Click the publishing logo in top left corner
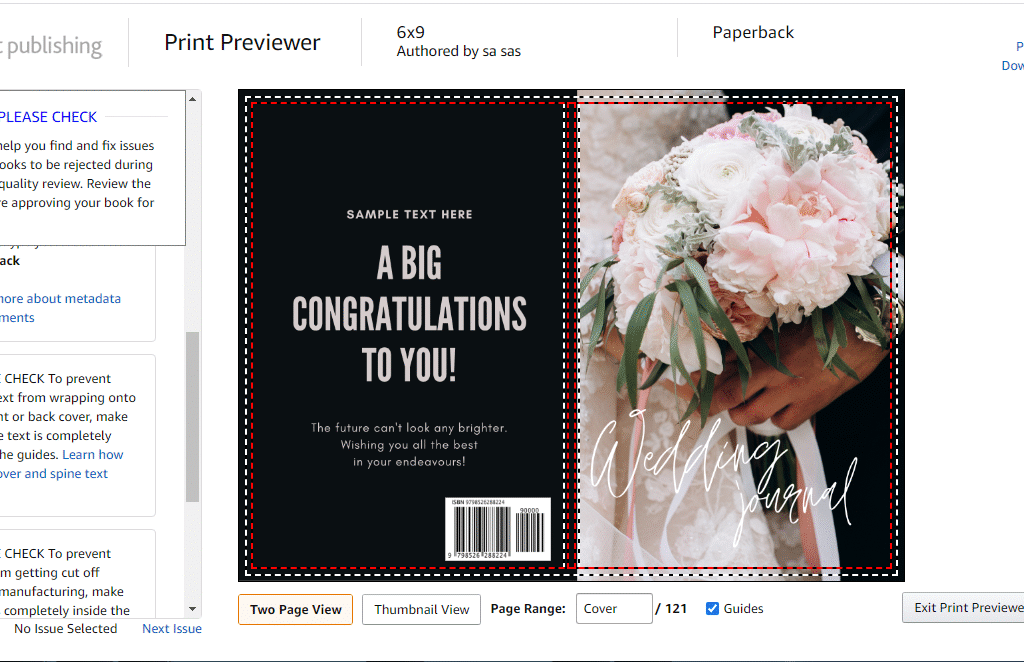The width and height of the screenshot is (1024, 662). click(50, 44)
